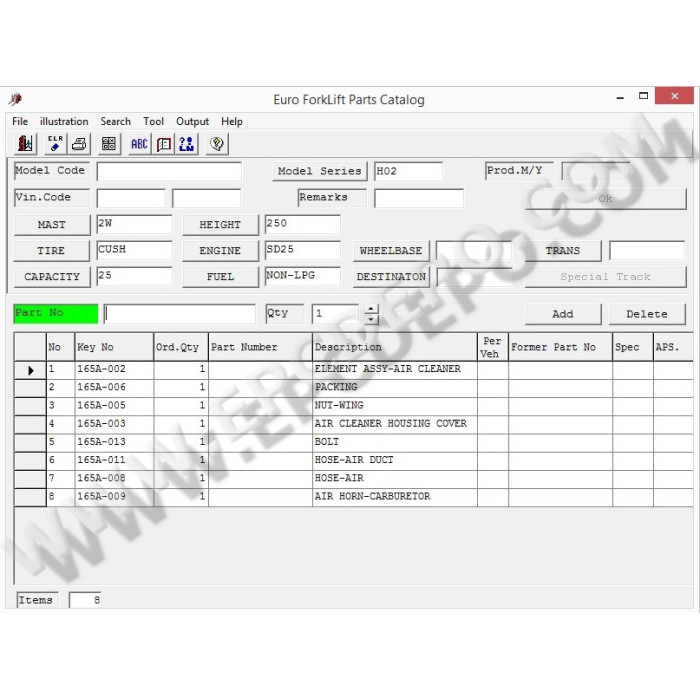Screen dimensions: 700x700
Task: Click the Prod.M/Y input field
Action: (596, 171)
